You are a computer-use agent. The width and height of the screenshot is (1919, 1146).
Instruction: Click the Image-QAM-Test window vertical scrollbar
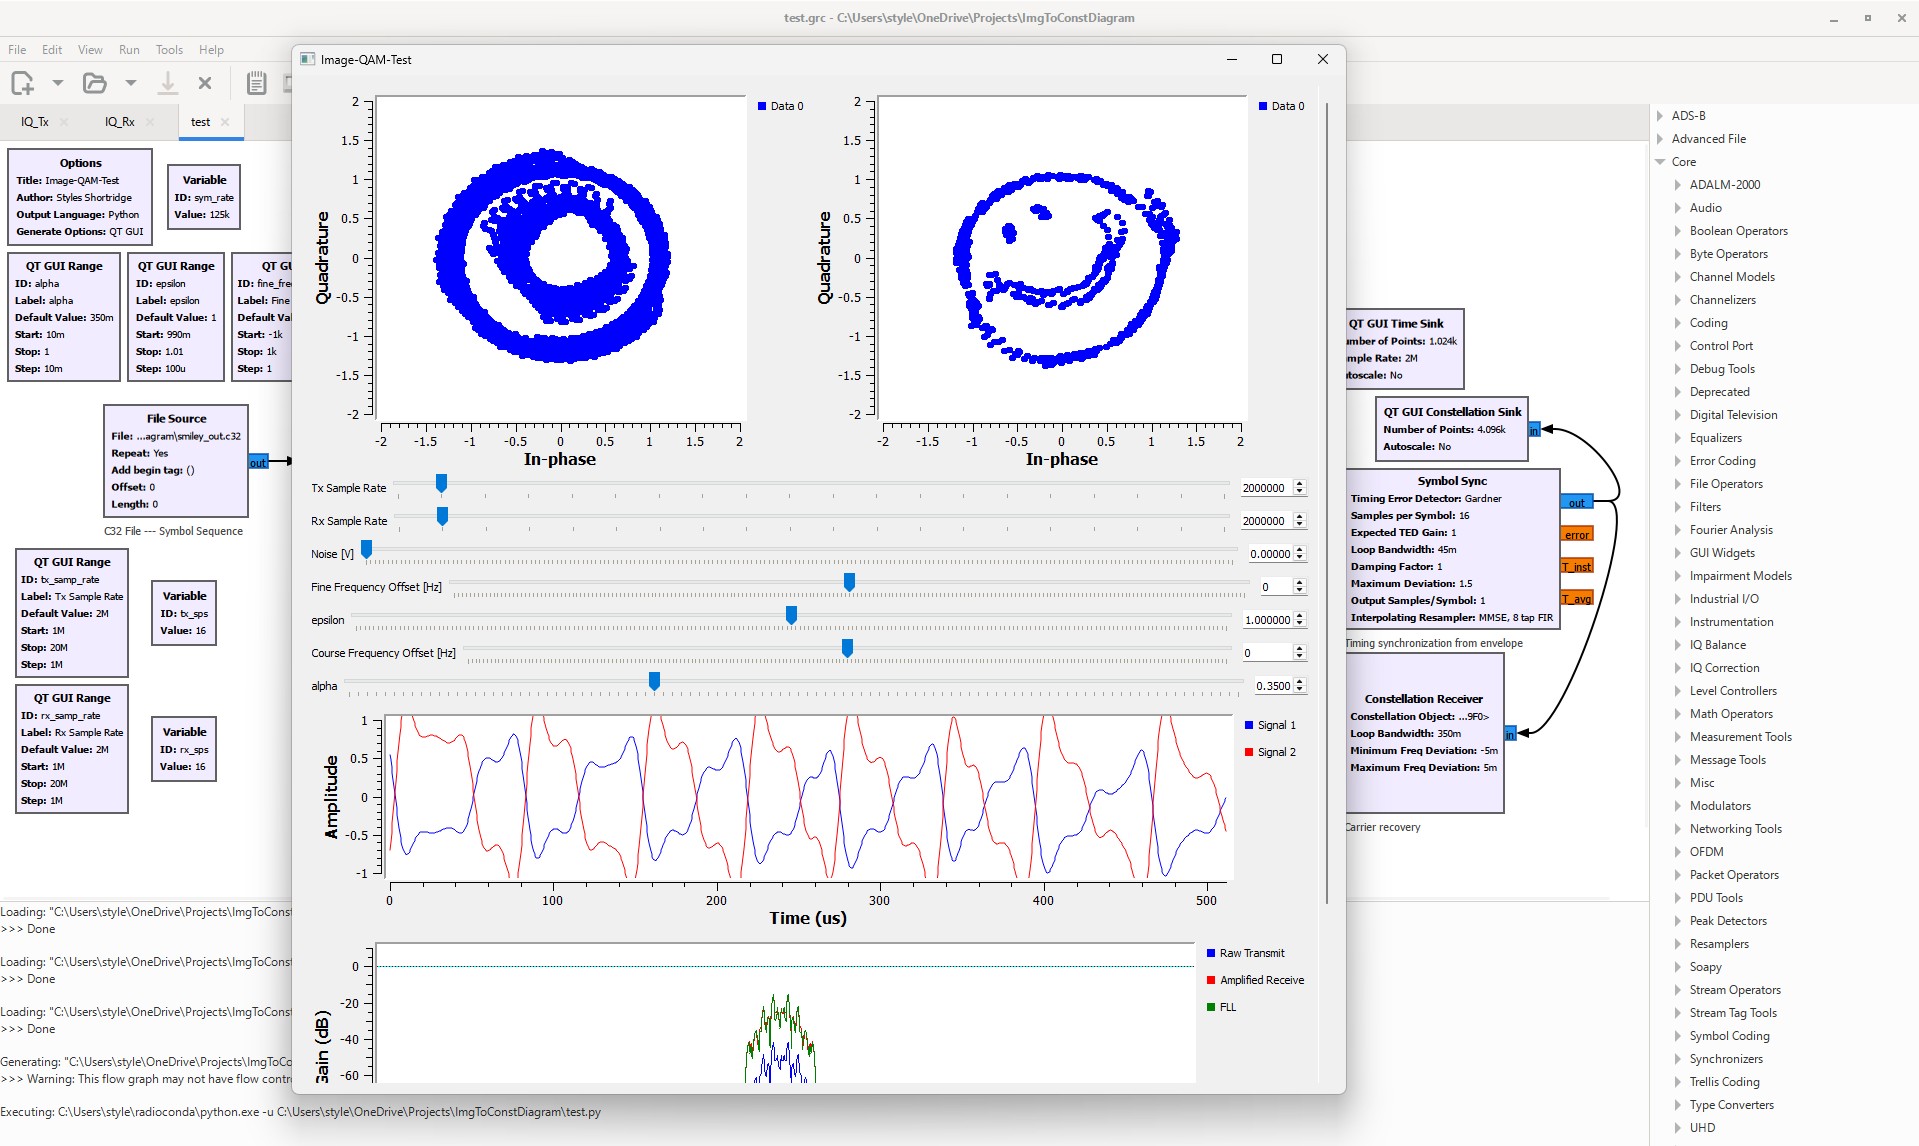[x=1327, y=502]
